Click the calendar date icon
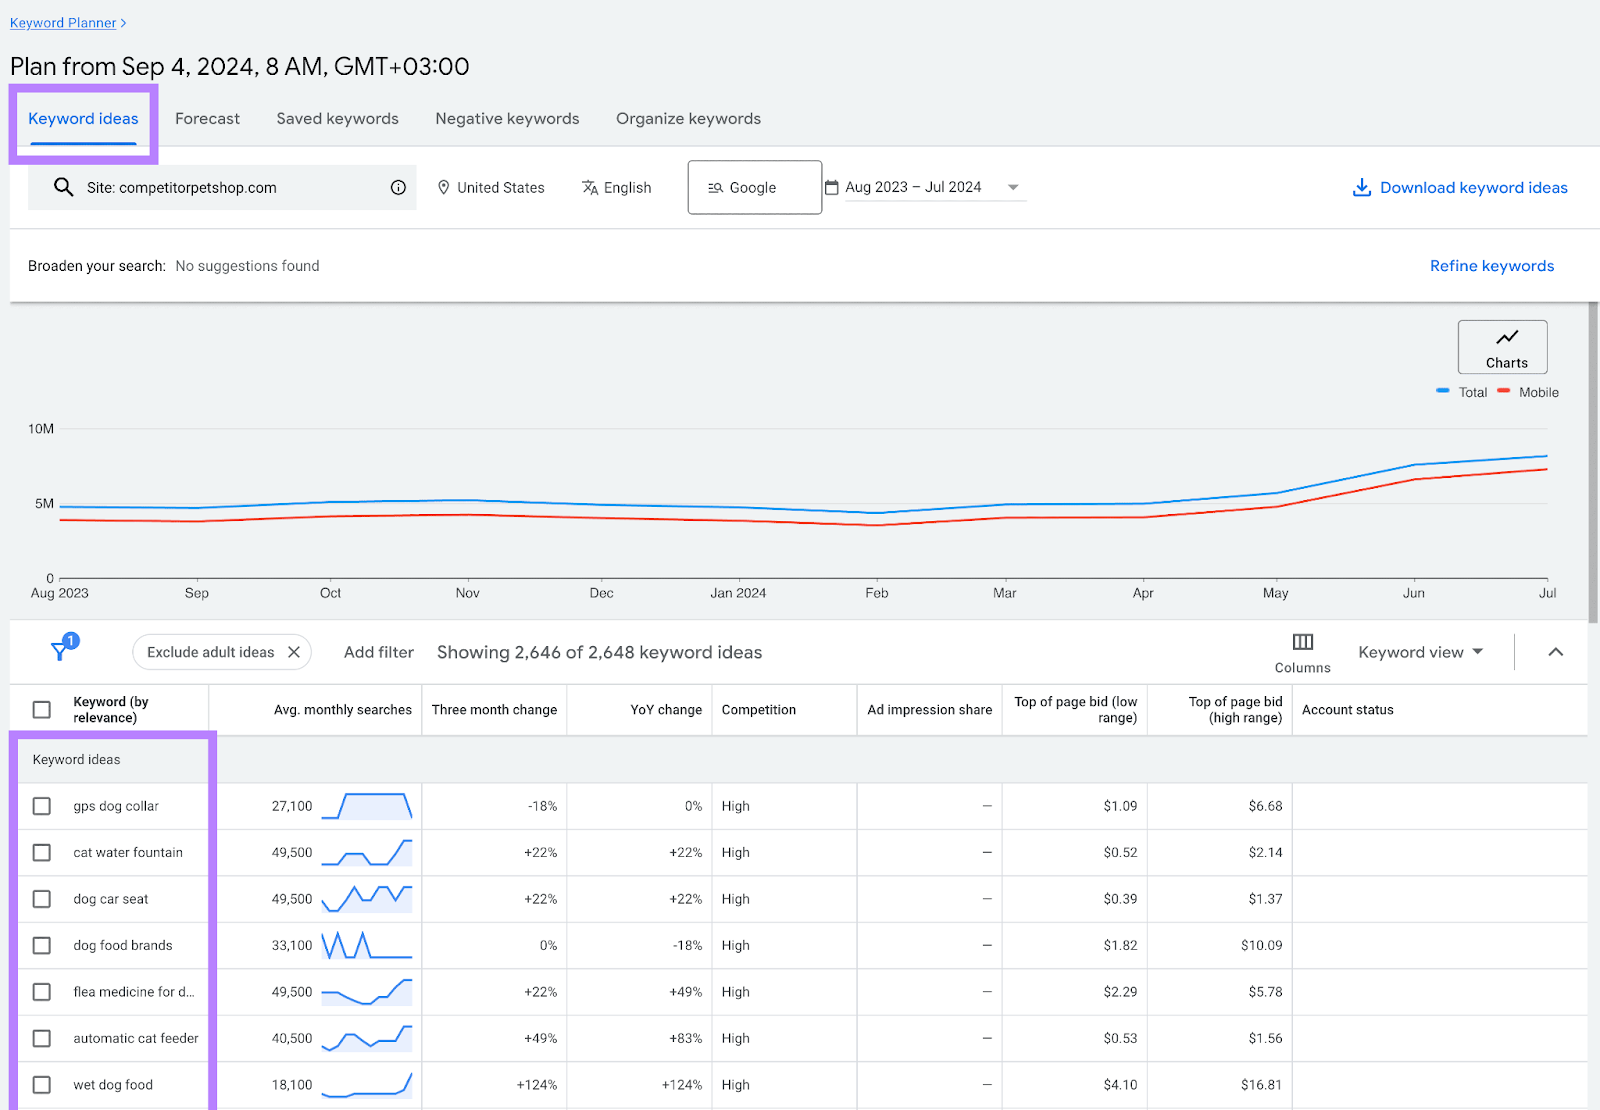The image size is (1600, 1110). pos(831,187)
